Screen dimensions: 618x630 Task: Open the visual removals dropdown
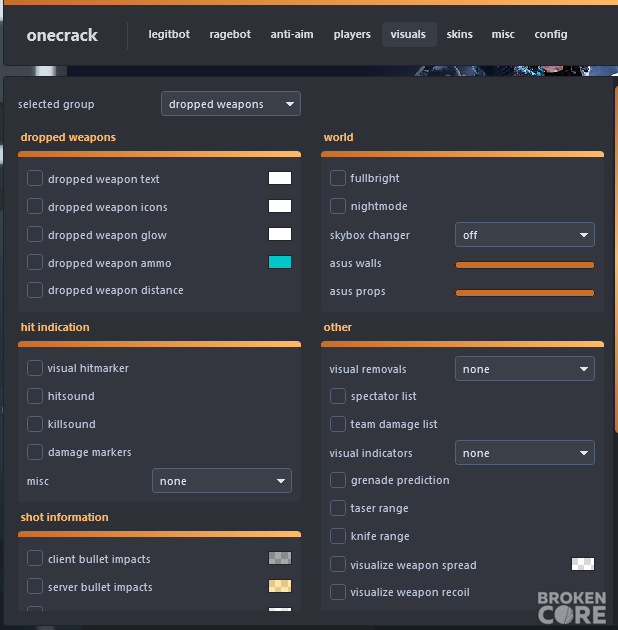[x=524, y=368]
